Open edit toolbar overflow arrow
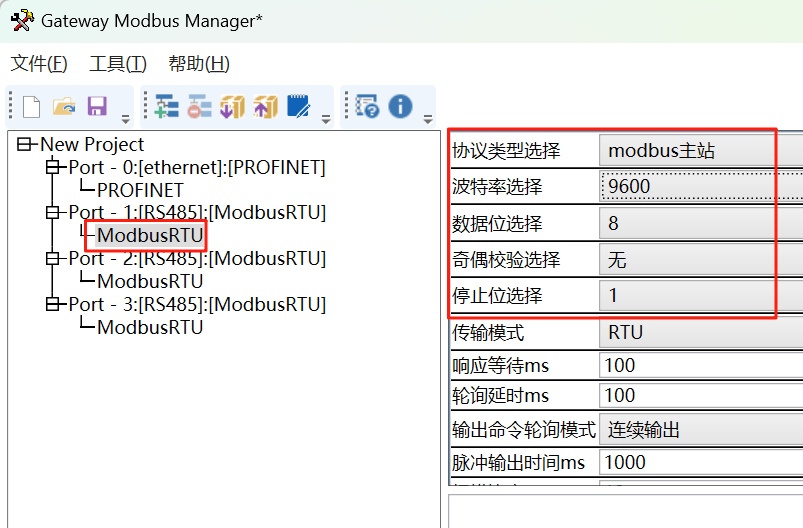Screen dimensions: 803x528 click(326, 119)
